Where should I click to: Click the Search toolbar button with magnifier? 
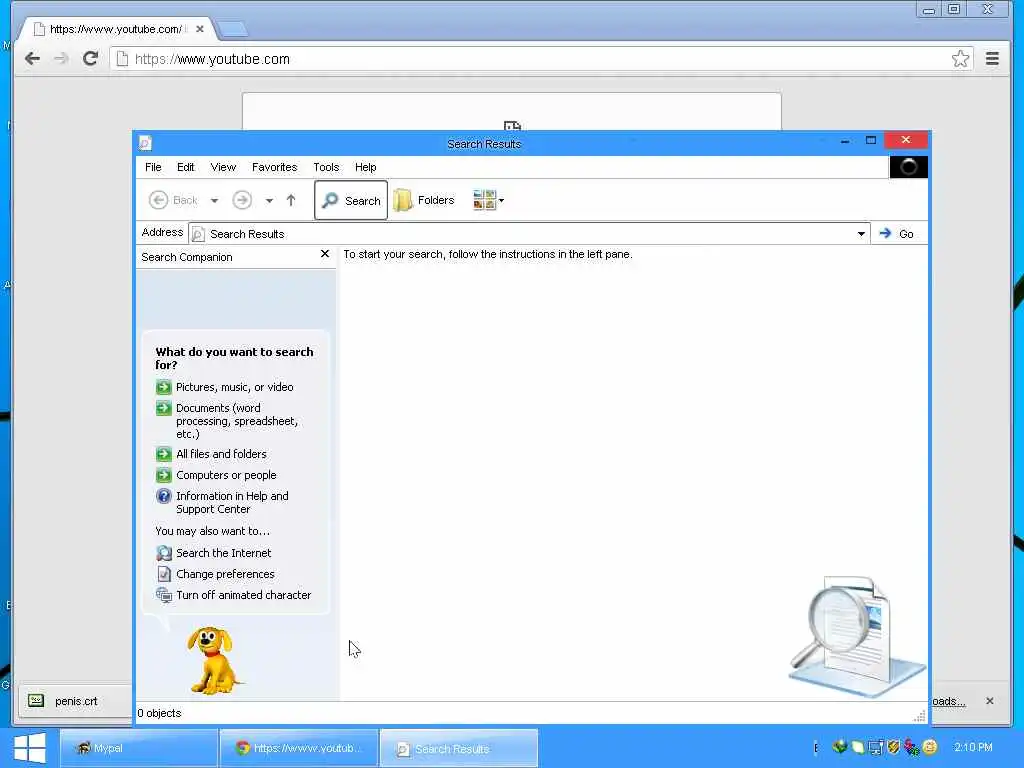click(x=351, y=200)
